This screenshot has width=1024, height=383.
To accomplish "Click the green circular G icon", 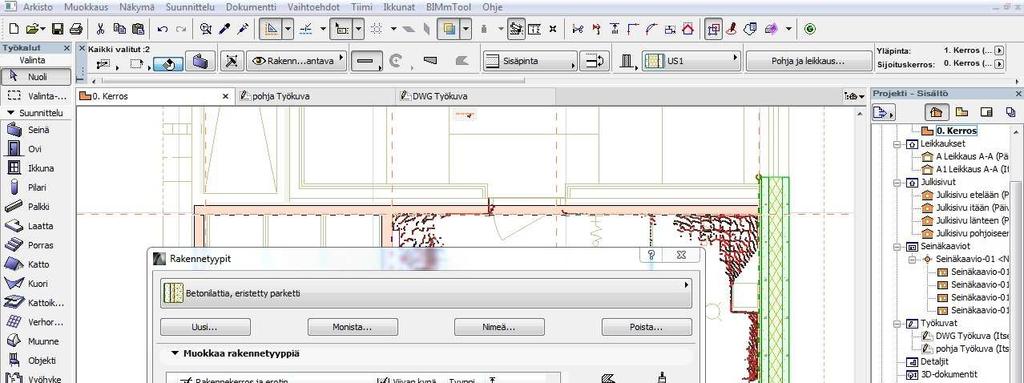I will coord(810,29).
